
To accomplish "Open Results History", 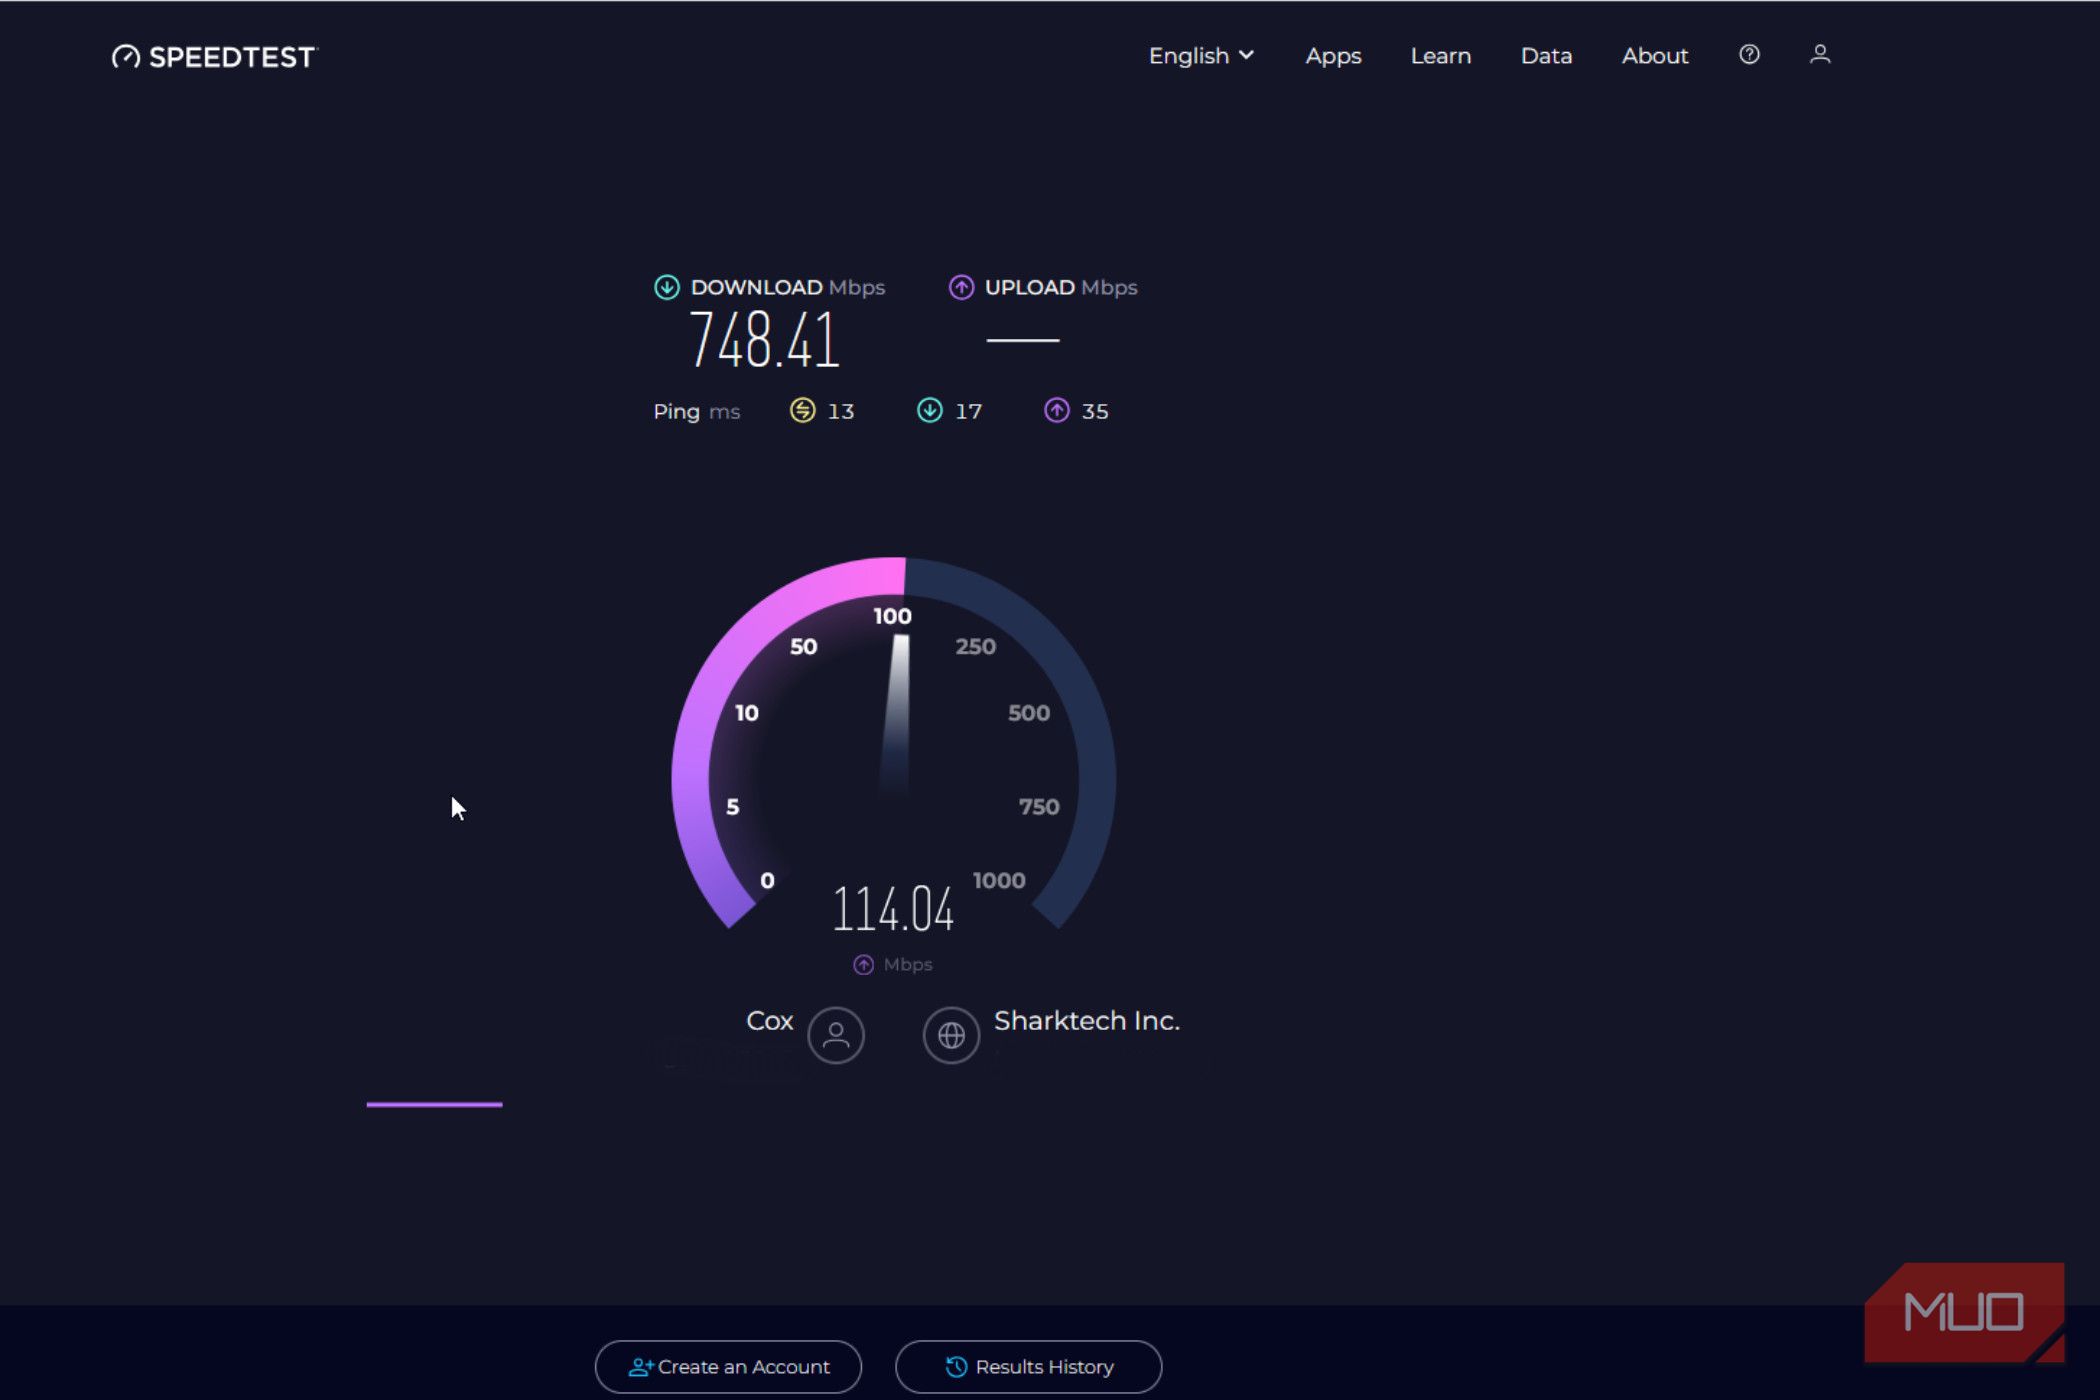I will pos(1028,1367).
